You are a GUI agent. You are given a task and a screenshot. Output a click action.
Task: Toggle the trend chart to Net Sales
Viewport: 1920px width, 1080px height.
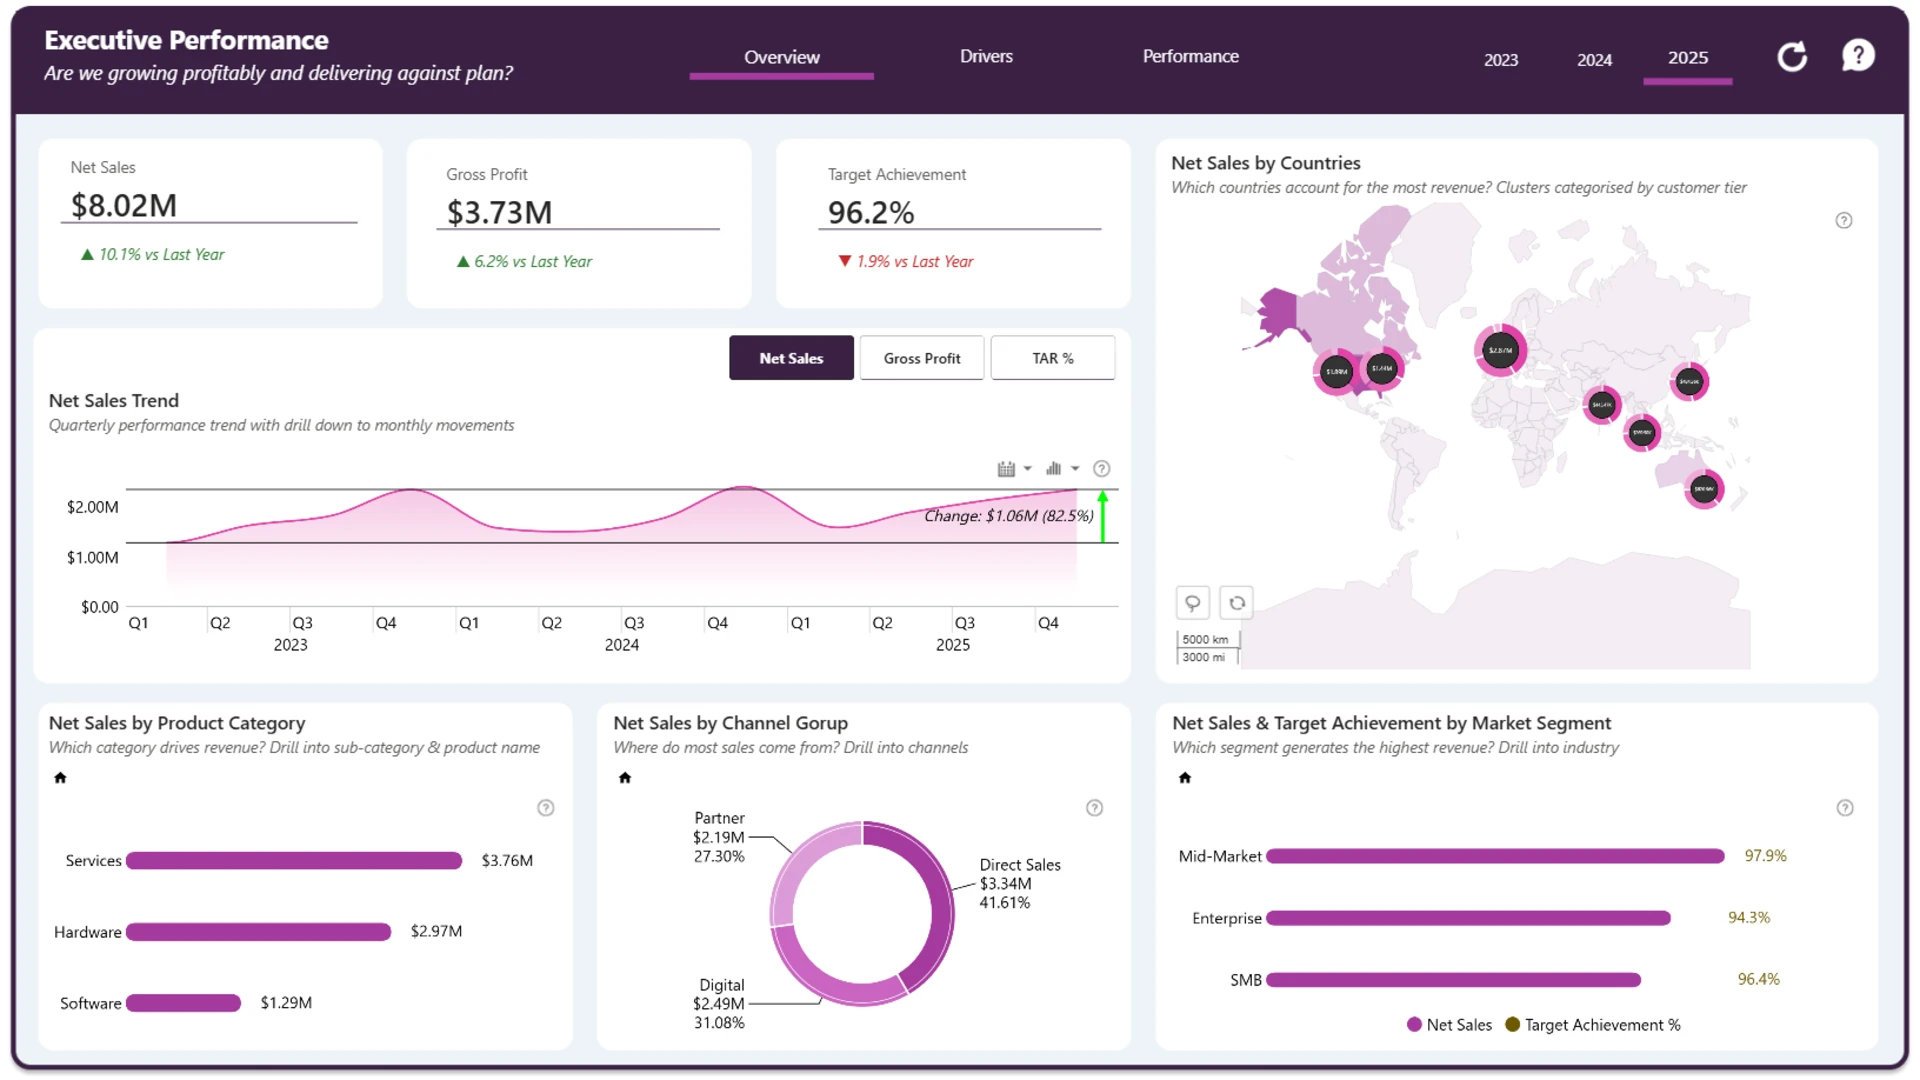(x=791, y=358)
